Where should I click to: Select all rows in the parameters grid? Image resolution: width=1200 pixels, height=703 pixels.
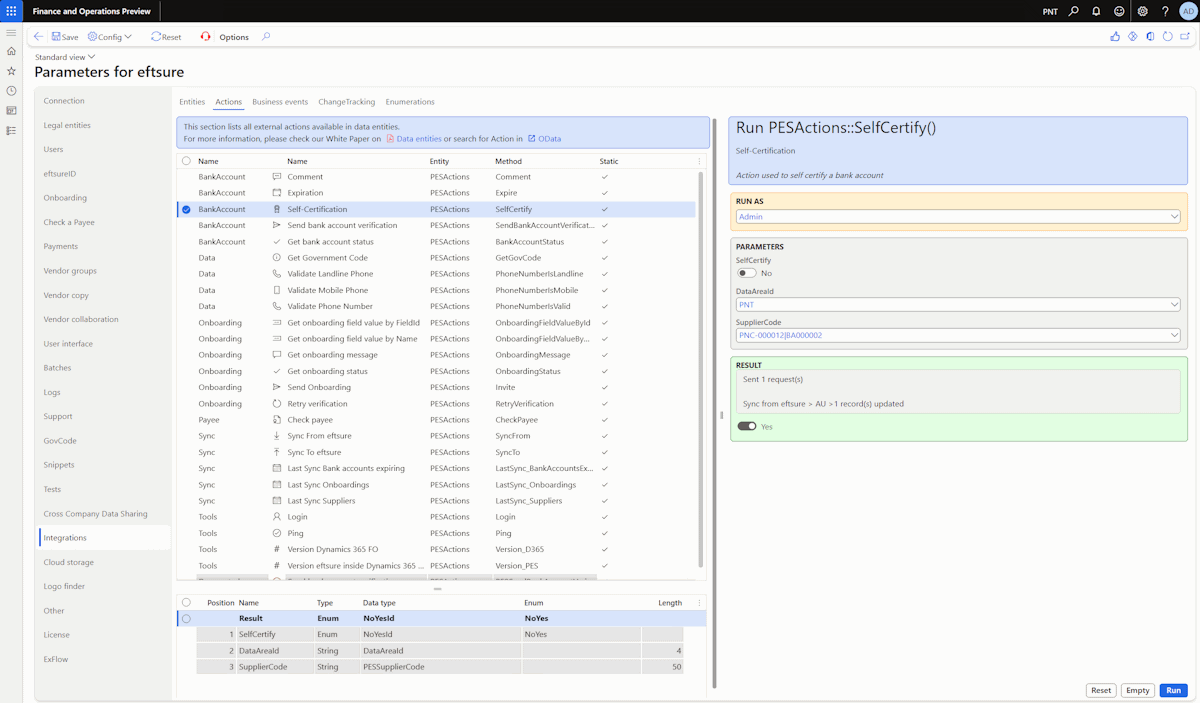(x=186, y=603)
